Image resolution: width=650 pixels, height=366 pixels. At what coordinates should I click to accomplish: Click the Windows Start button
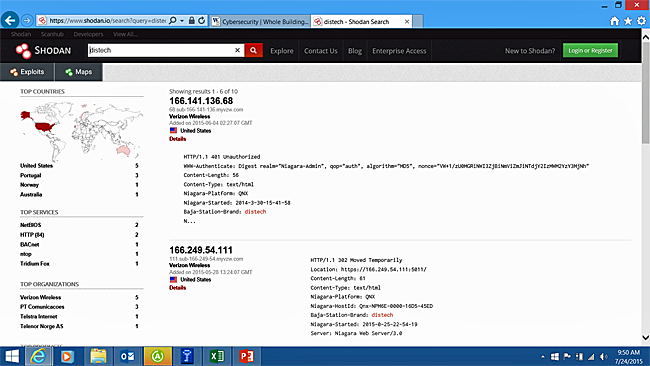12,356
